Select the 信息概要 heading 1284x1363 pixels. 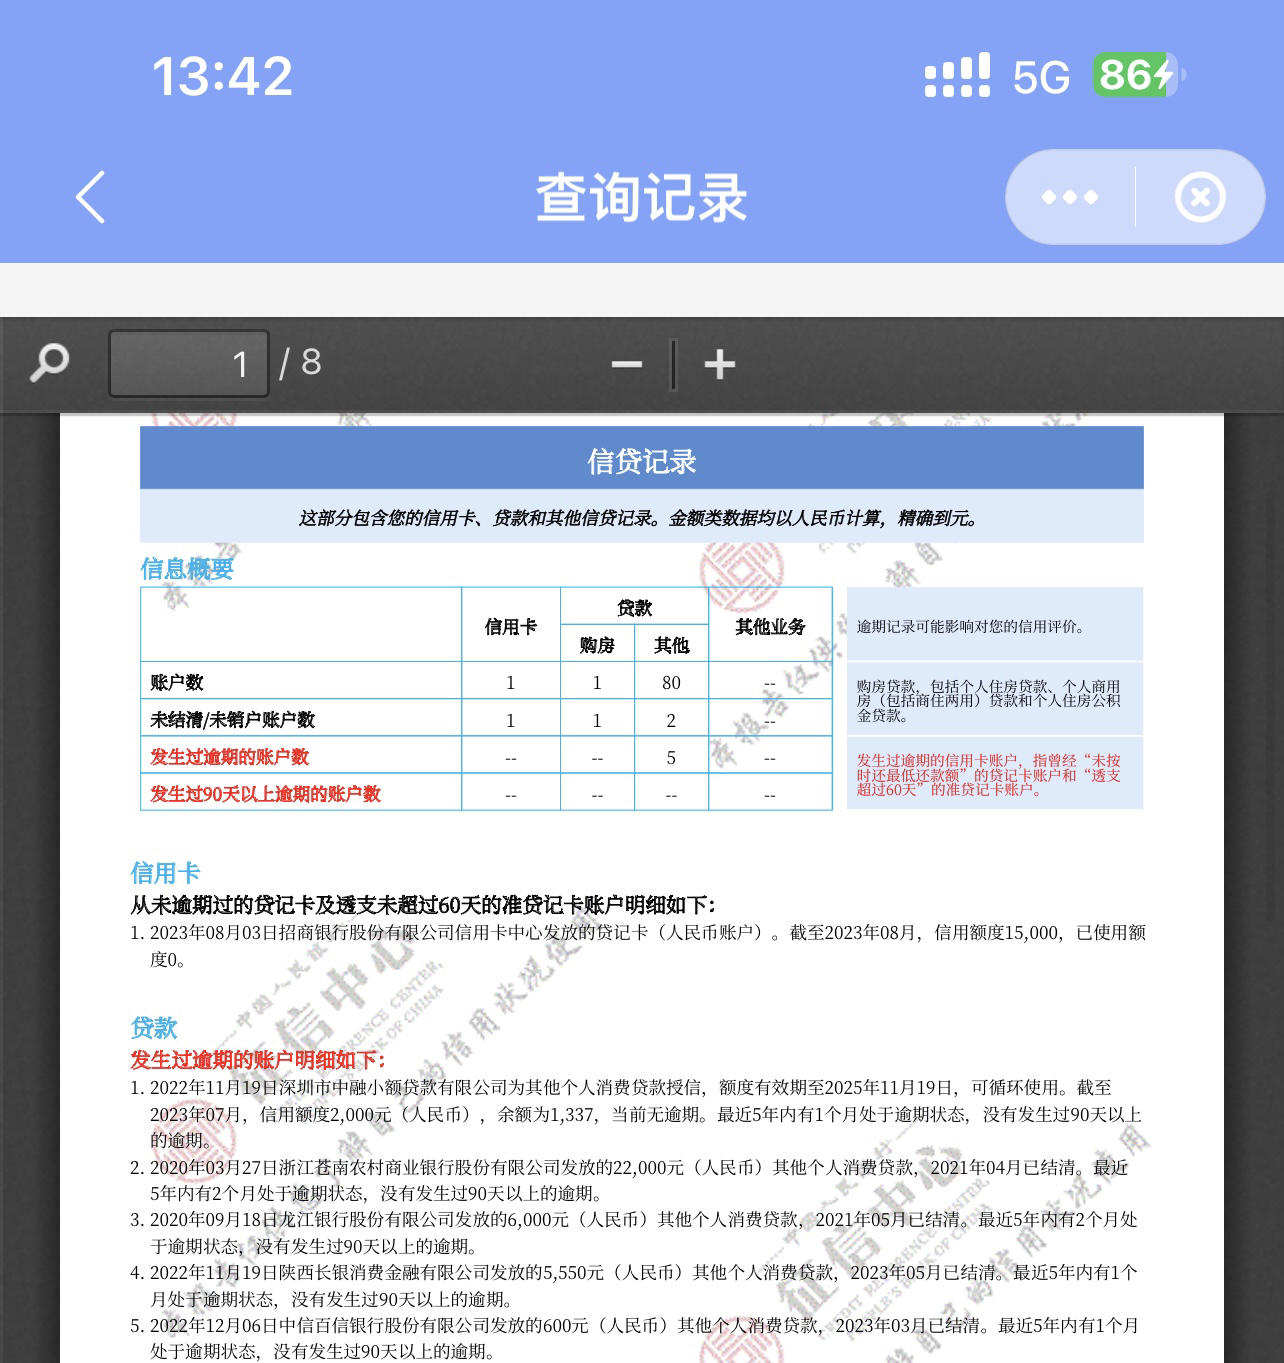187,569
